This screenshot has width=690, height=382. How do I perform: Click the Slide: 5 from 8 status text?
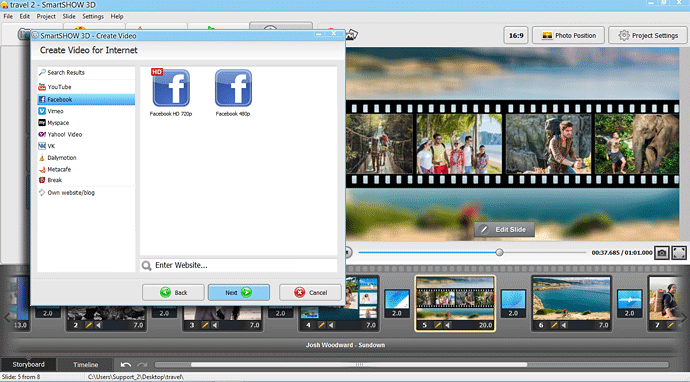click(x=21, y=377)
